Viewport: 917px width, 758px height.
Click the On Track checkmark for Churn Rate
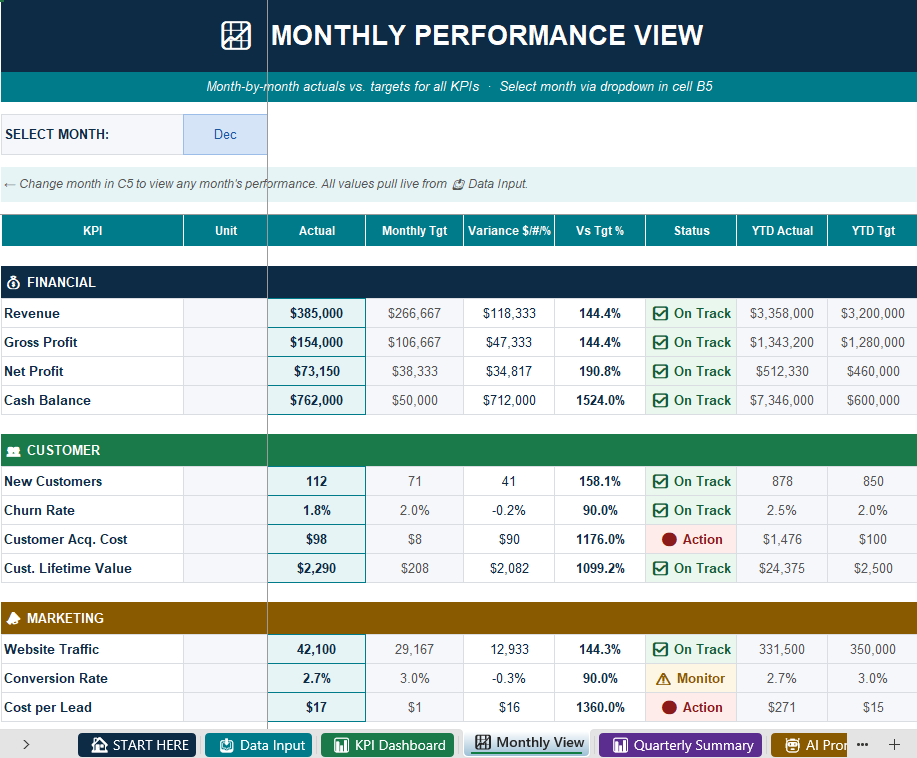point(660,511)
